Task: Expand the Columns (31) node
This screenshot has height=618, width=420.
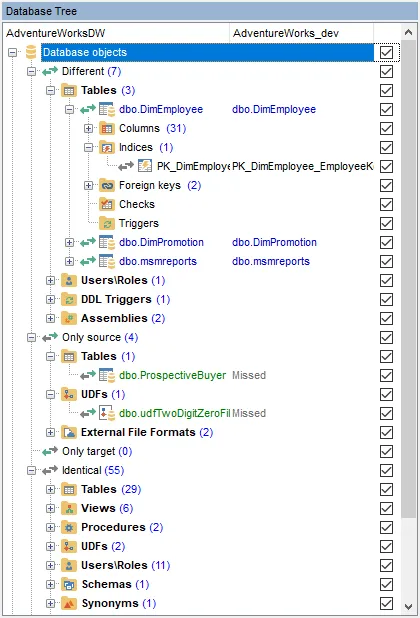Action: point(89,128)
